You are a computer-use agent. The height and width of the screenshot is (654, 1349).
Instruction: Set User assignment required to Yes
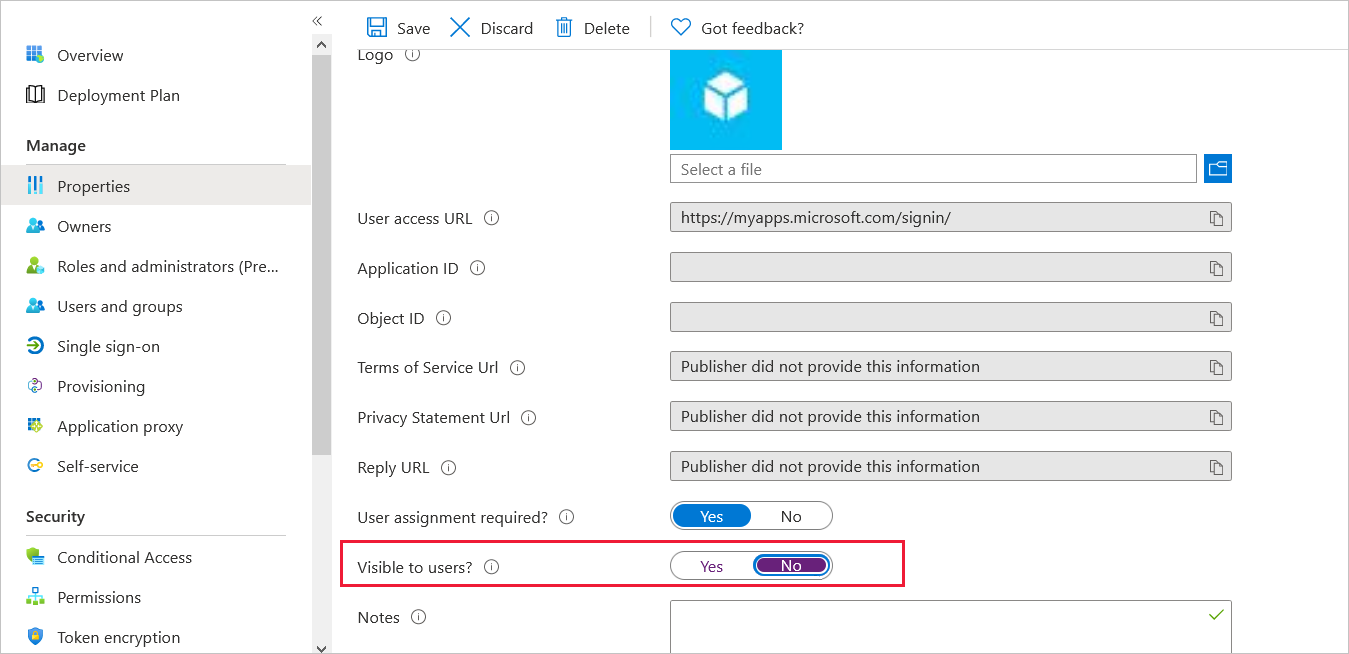point(712,516)
